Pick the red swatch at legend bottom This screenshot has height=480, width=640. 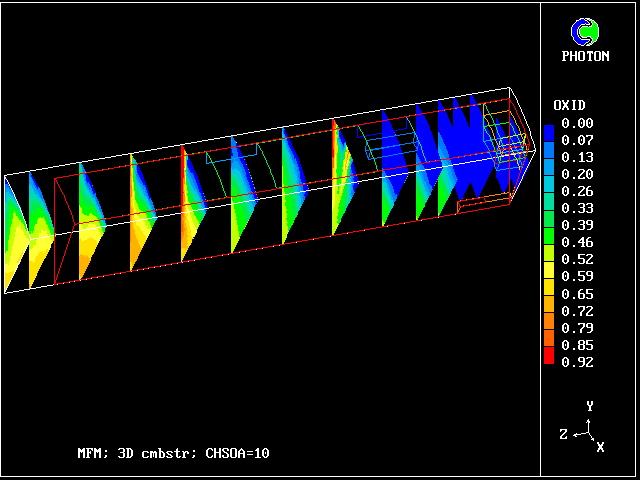click(549, 361)
